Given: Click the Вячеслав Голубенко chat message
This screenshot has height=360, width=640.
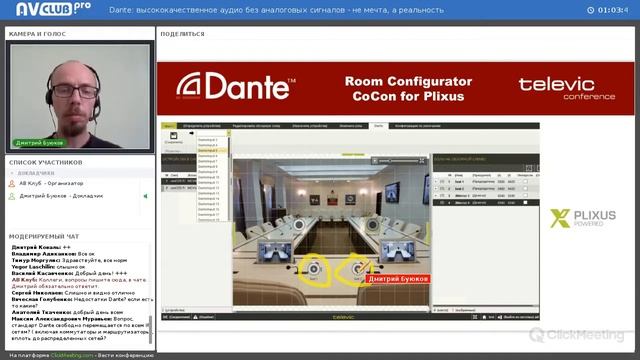Looking at the screenshot, I should (82, 302).
